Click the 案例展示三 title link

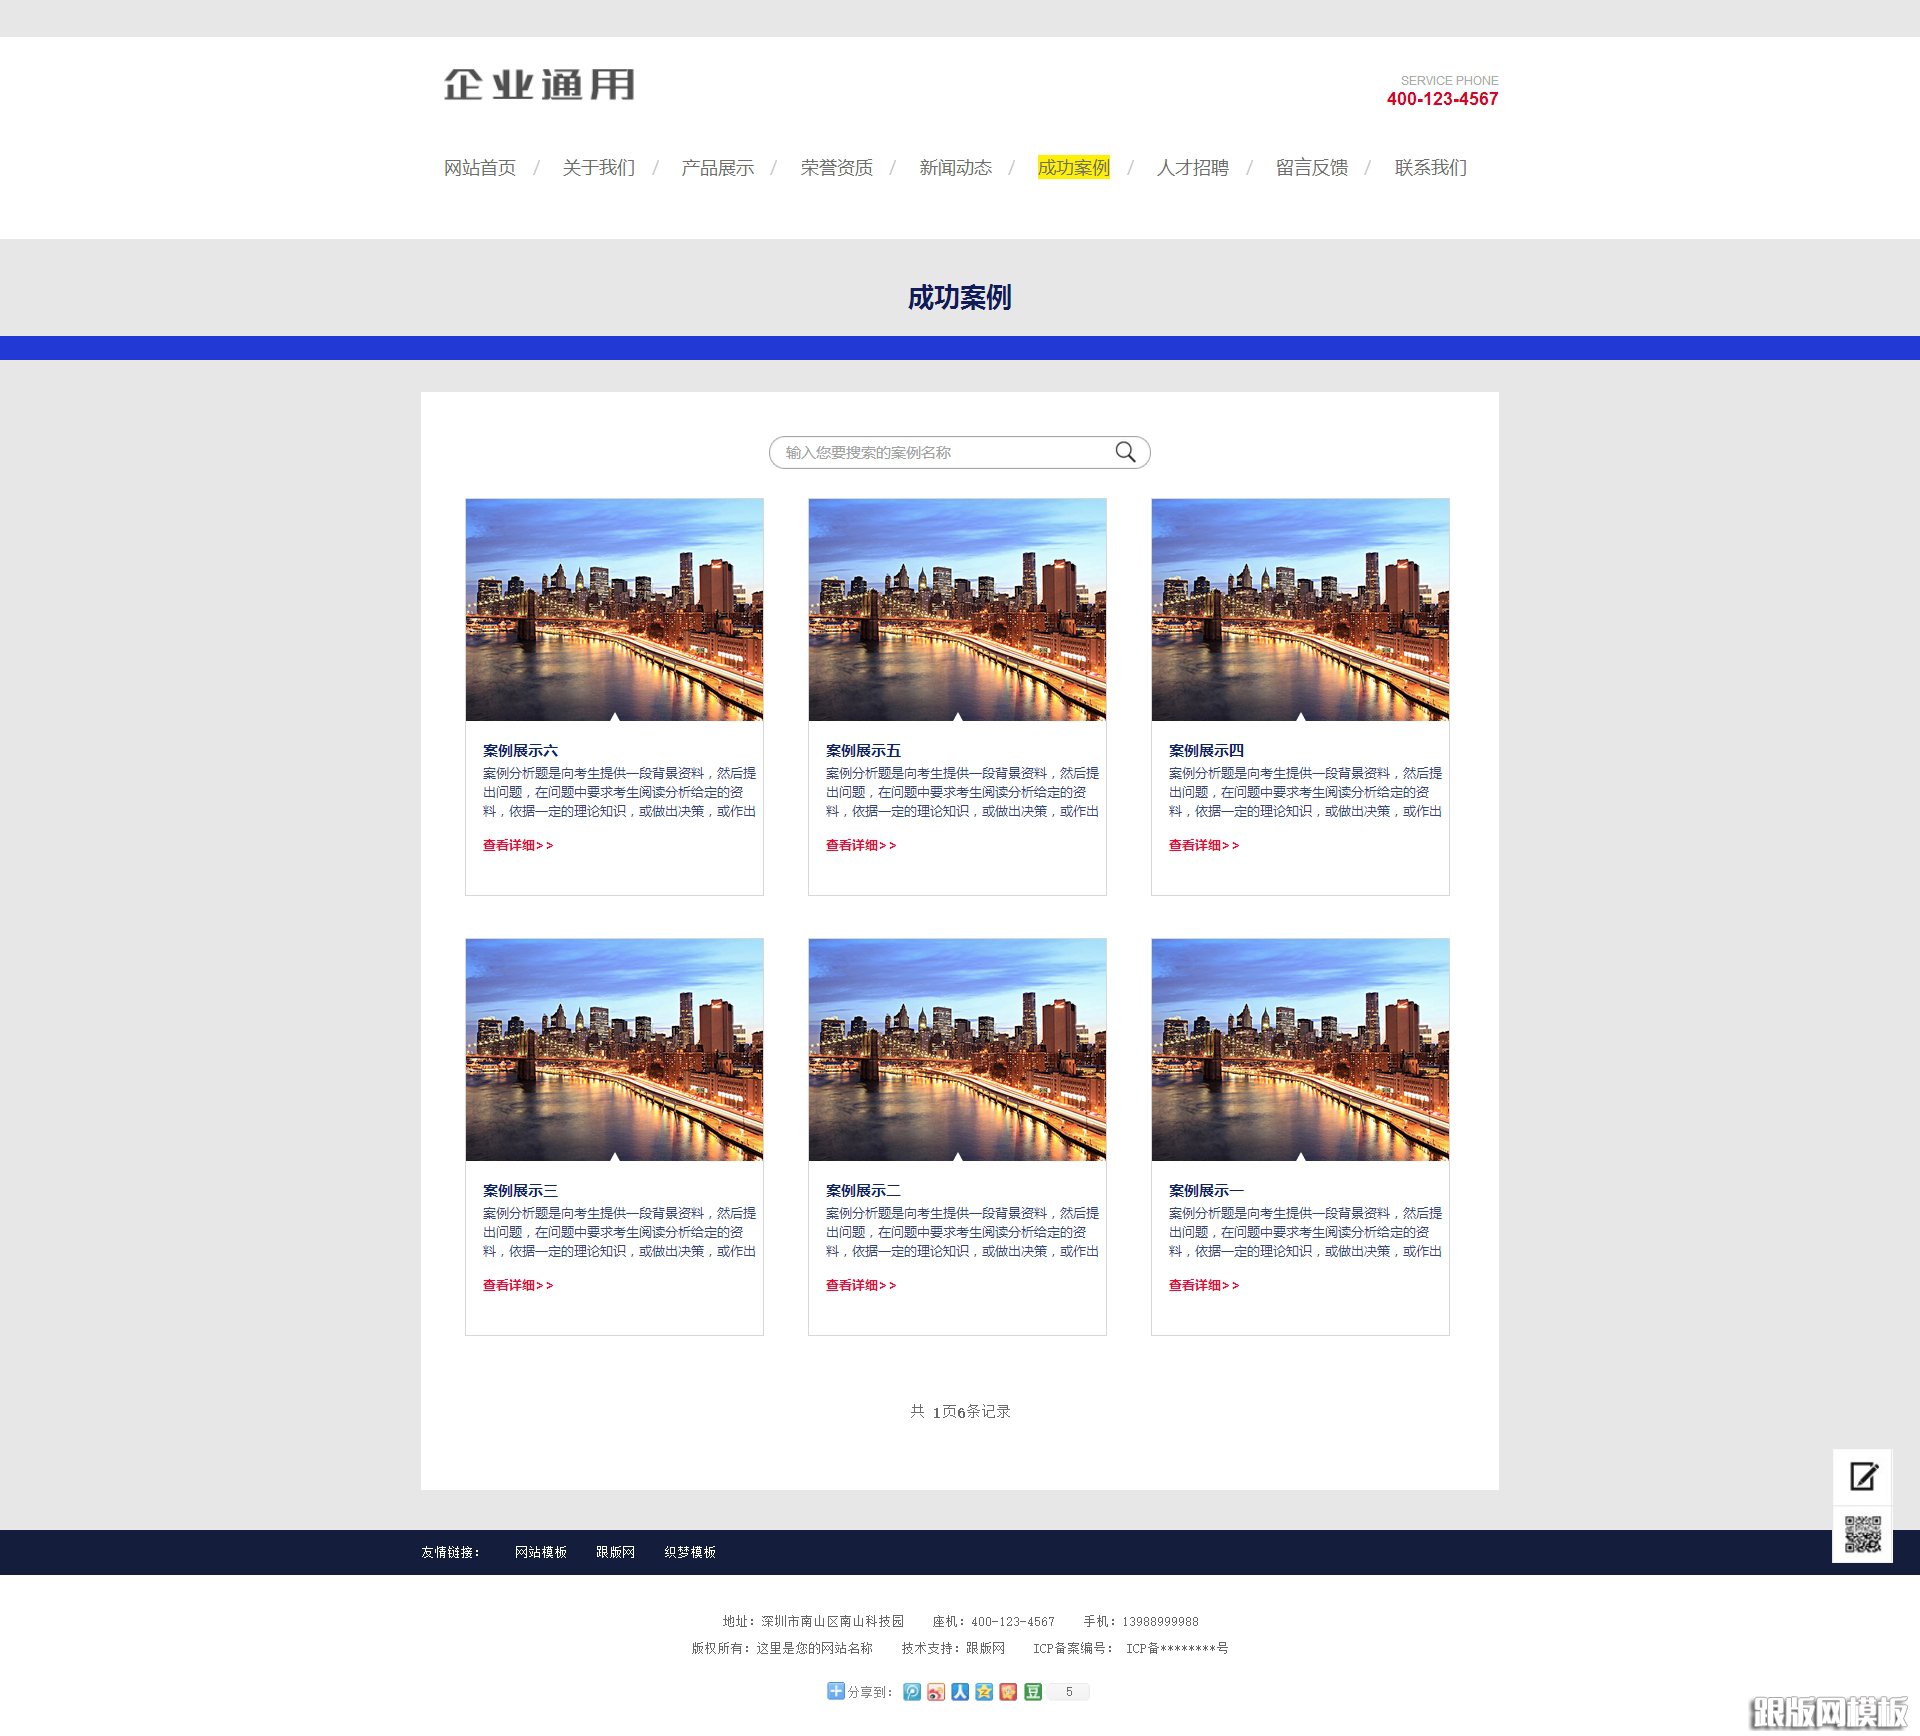[x=520, y=1190]
